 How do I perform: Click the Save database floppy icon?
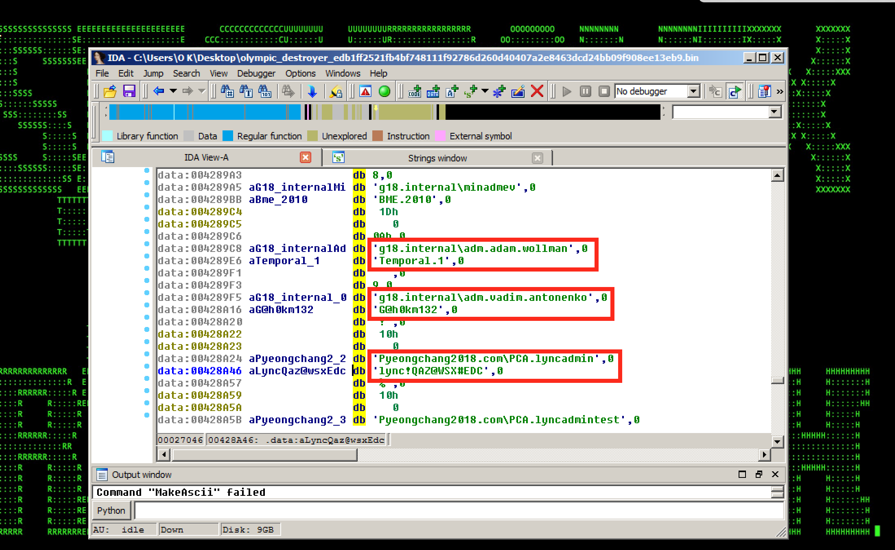pos(129,92)
